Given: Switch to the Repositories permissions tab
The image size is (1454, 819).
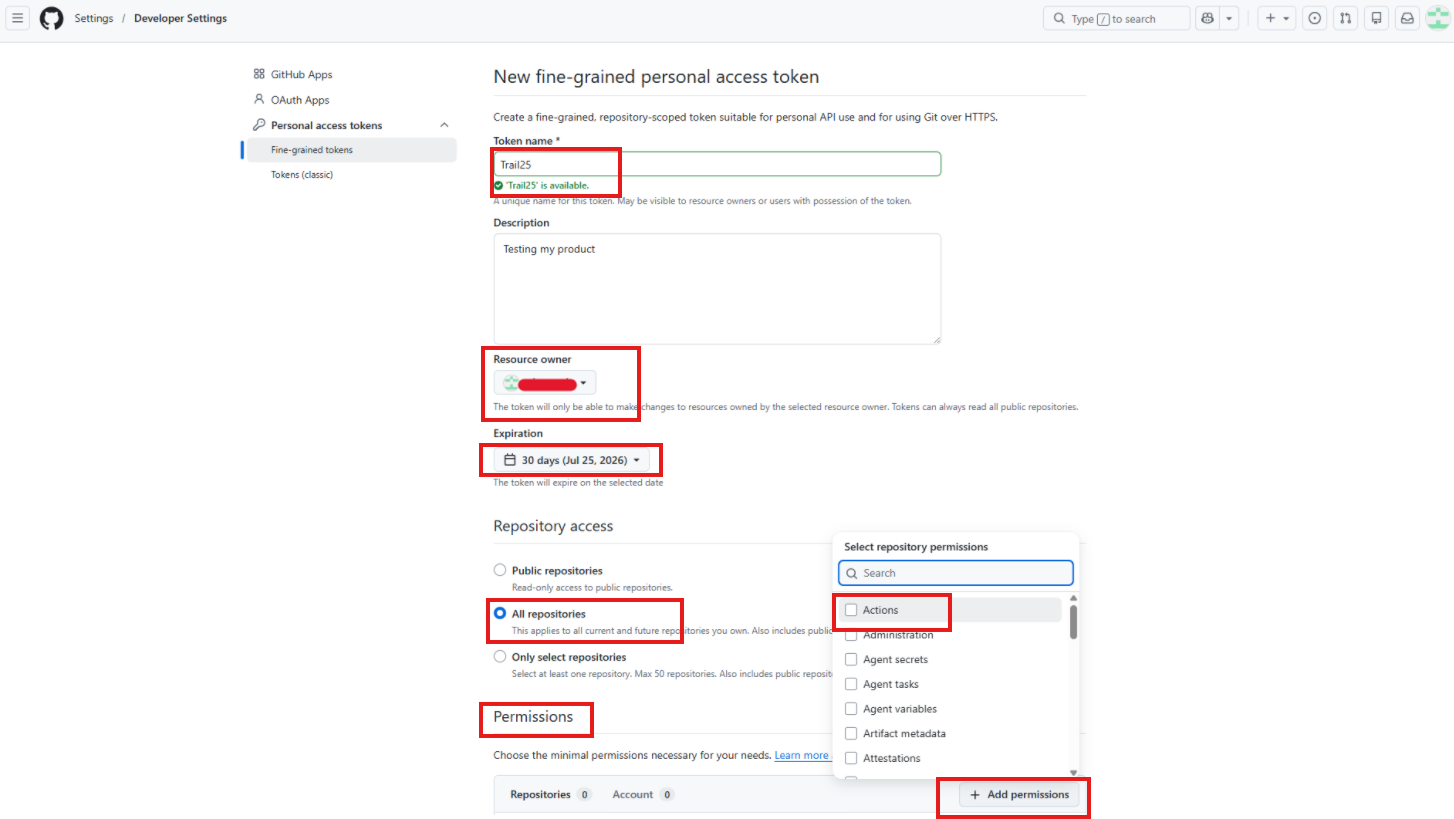Looking at the screenshot, I should (550, 794).
